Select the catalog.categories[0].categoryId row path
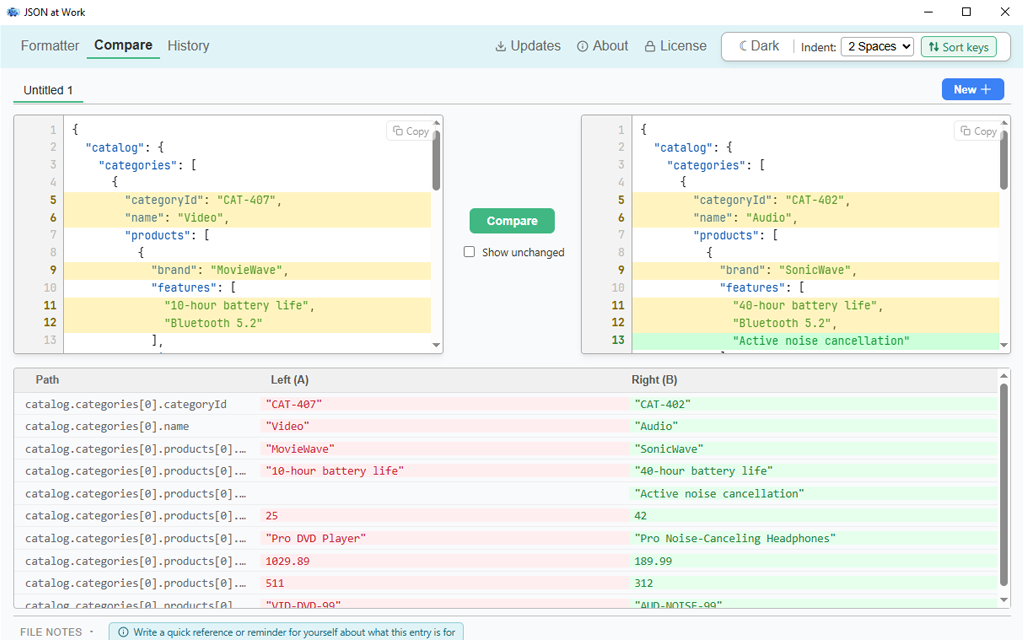The width and height of the screenshot is (1024, 640). pyautogui.click(x=125, y=404)
